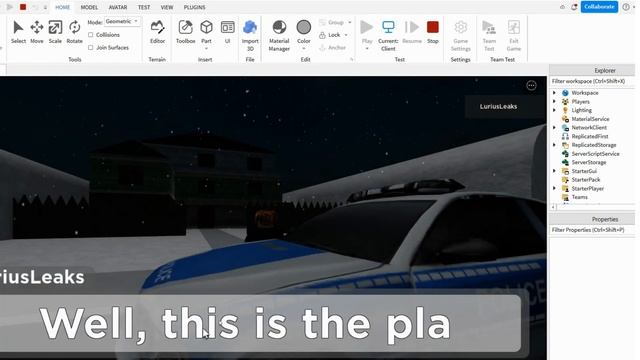The image size is (640, 360).
Task: Switch to the VIEW tab
Action: tap(167, 7)
